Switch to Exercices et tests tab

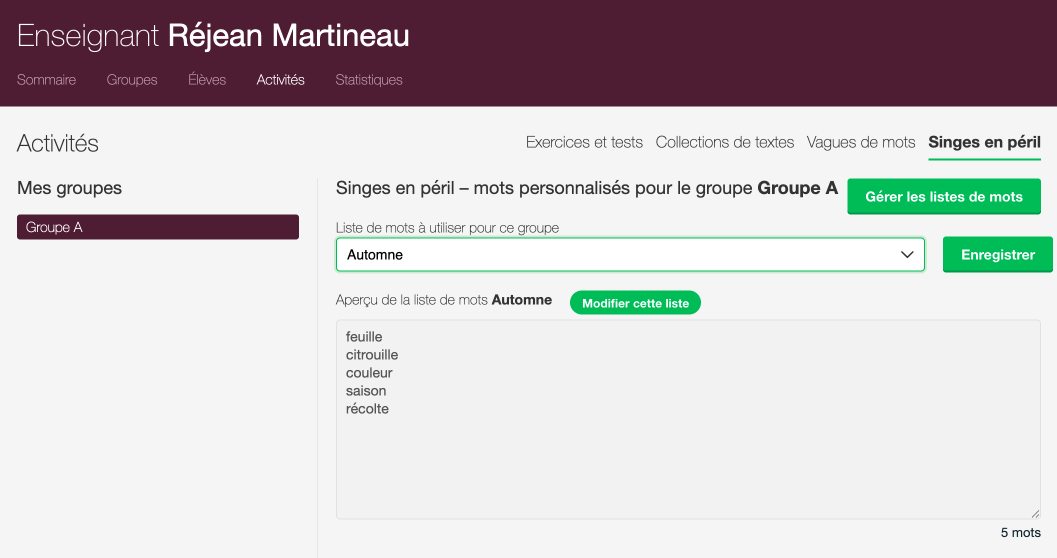click(x=584, y=142)
